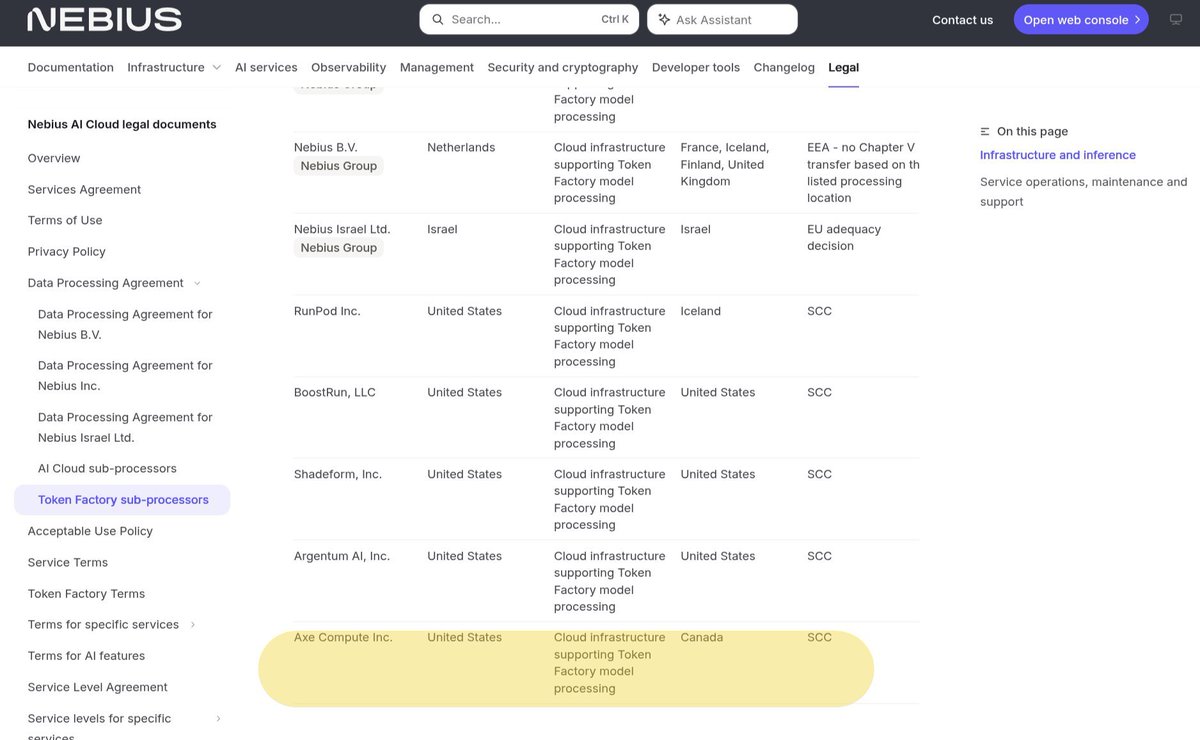Viewport: 1200px width, 740px height.
Task: Click the Contact us link
Action: (963, 19)
